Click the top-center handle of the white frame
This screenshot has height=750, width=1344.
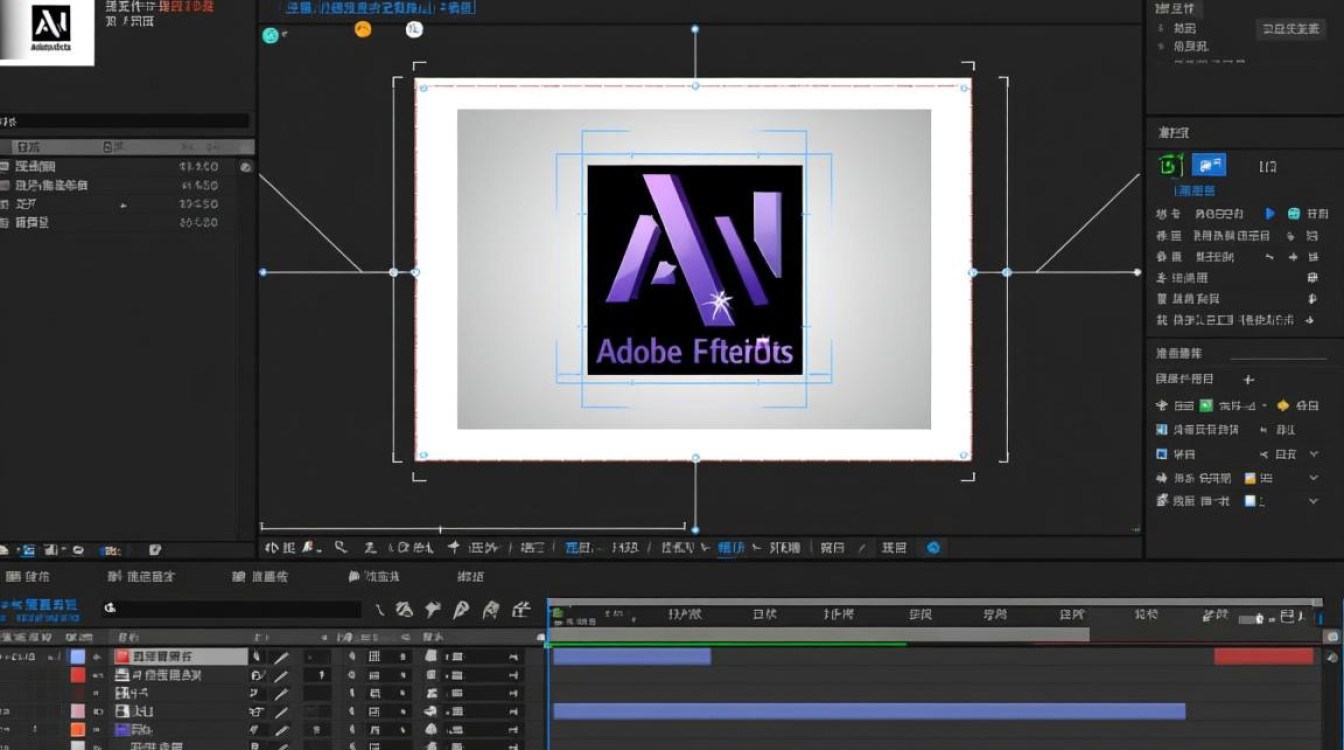click(x=695, y=86)
